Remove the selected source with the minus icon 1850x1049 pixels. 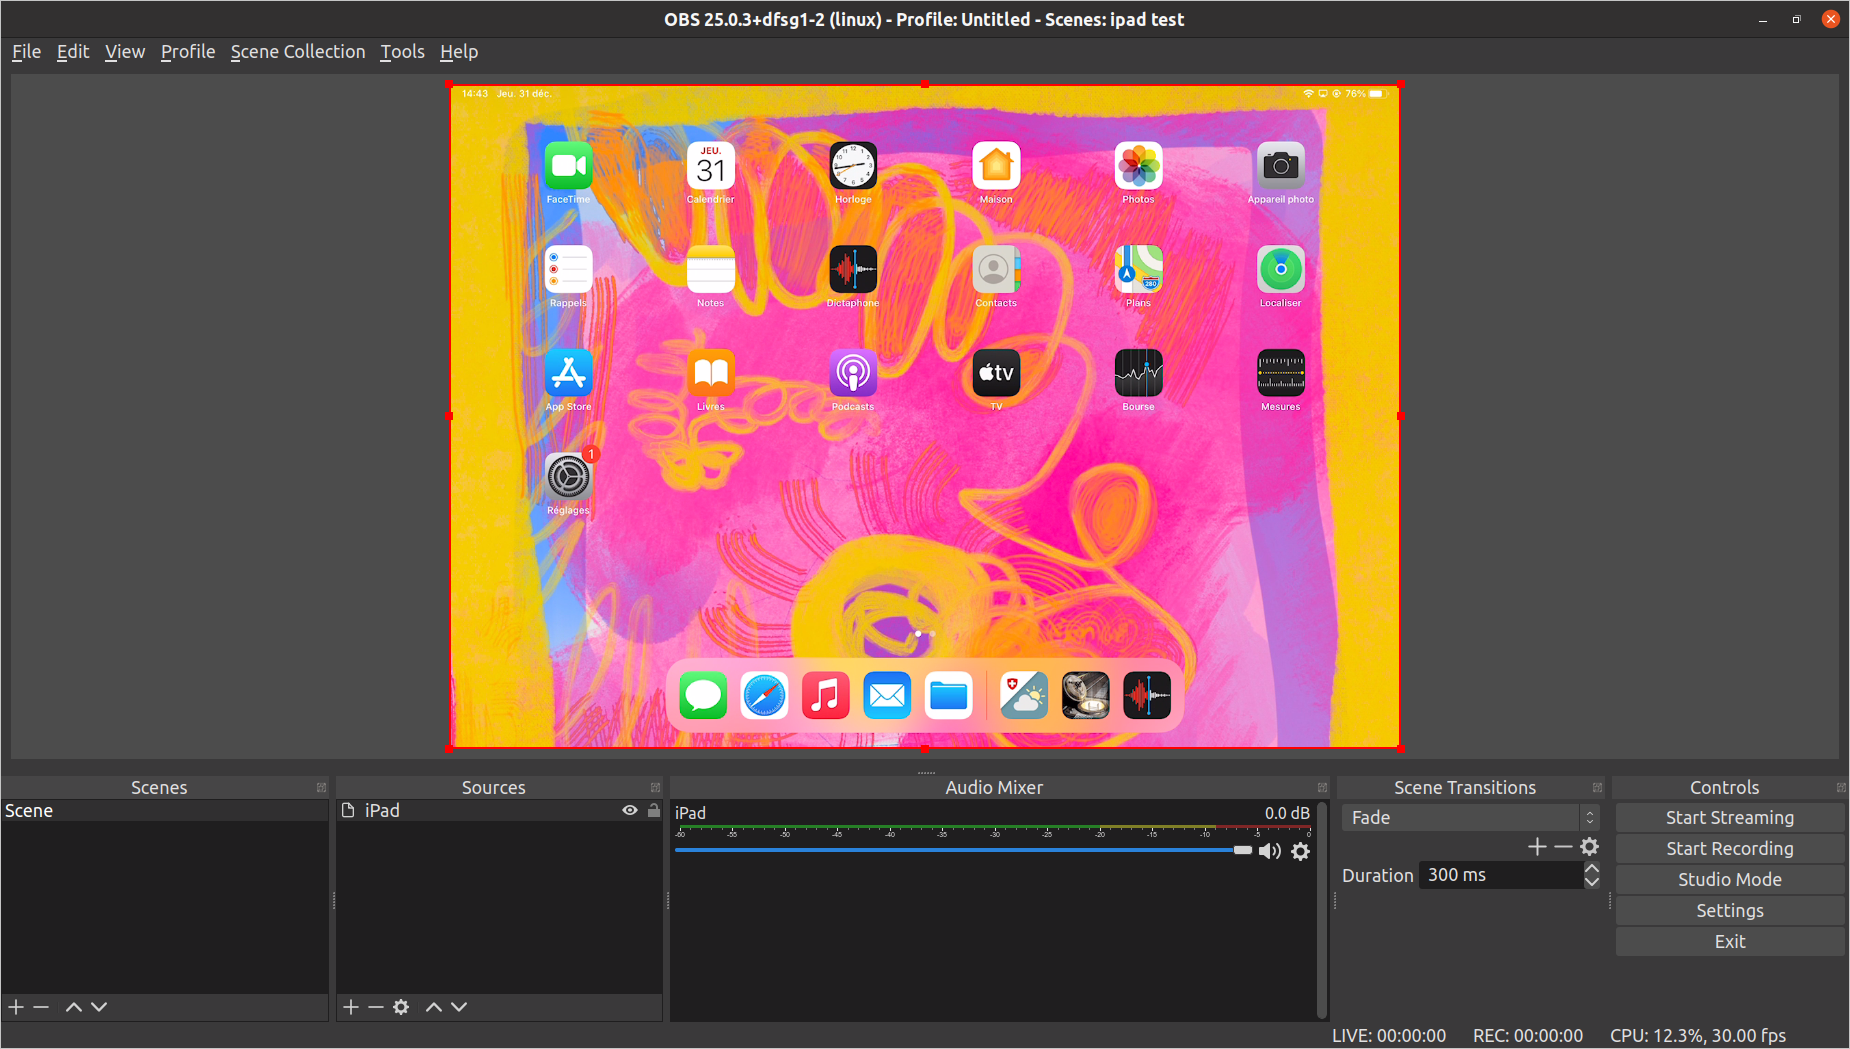(x=376, y=1007)
